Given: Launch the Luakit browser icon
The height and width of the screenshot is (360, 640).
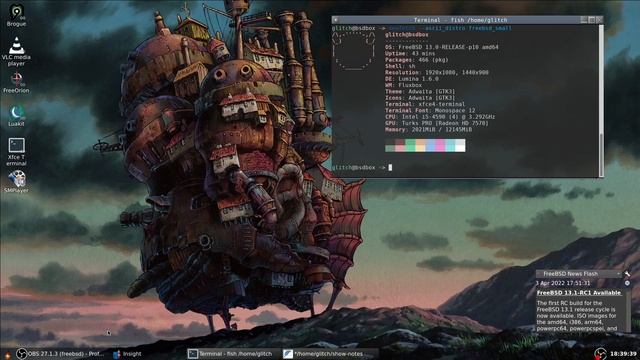Looking at the screenshot, I should pyautogui.click(x=16, y=116).
